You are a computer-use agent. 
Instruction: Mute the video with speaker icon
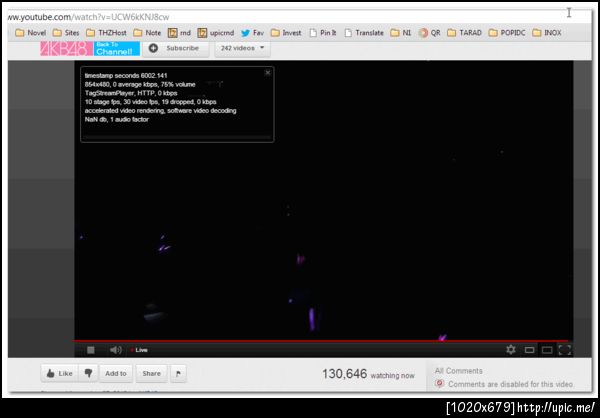click(116, 350)
